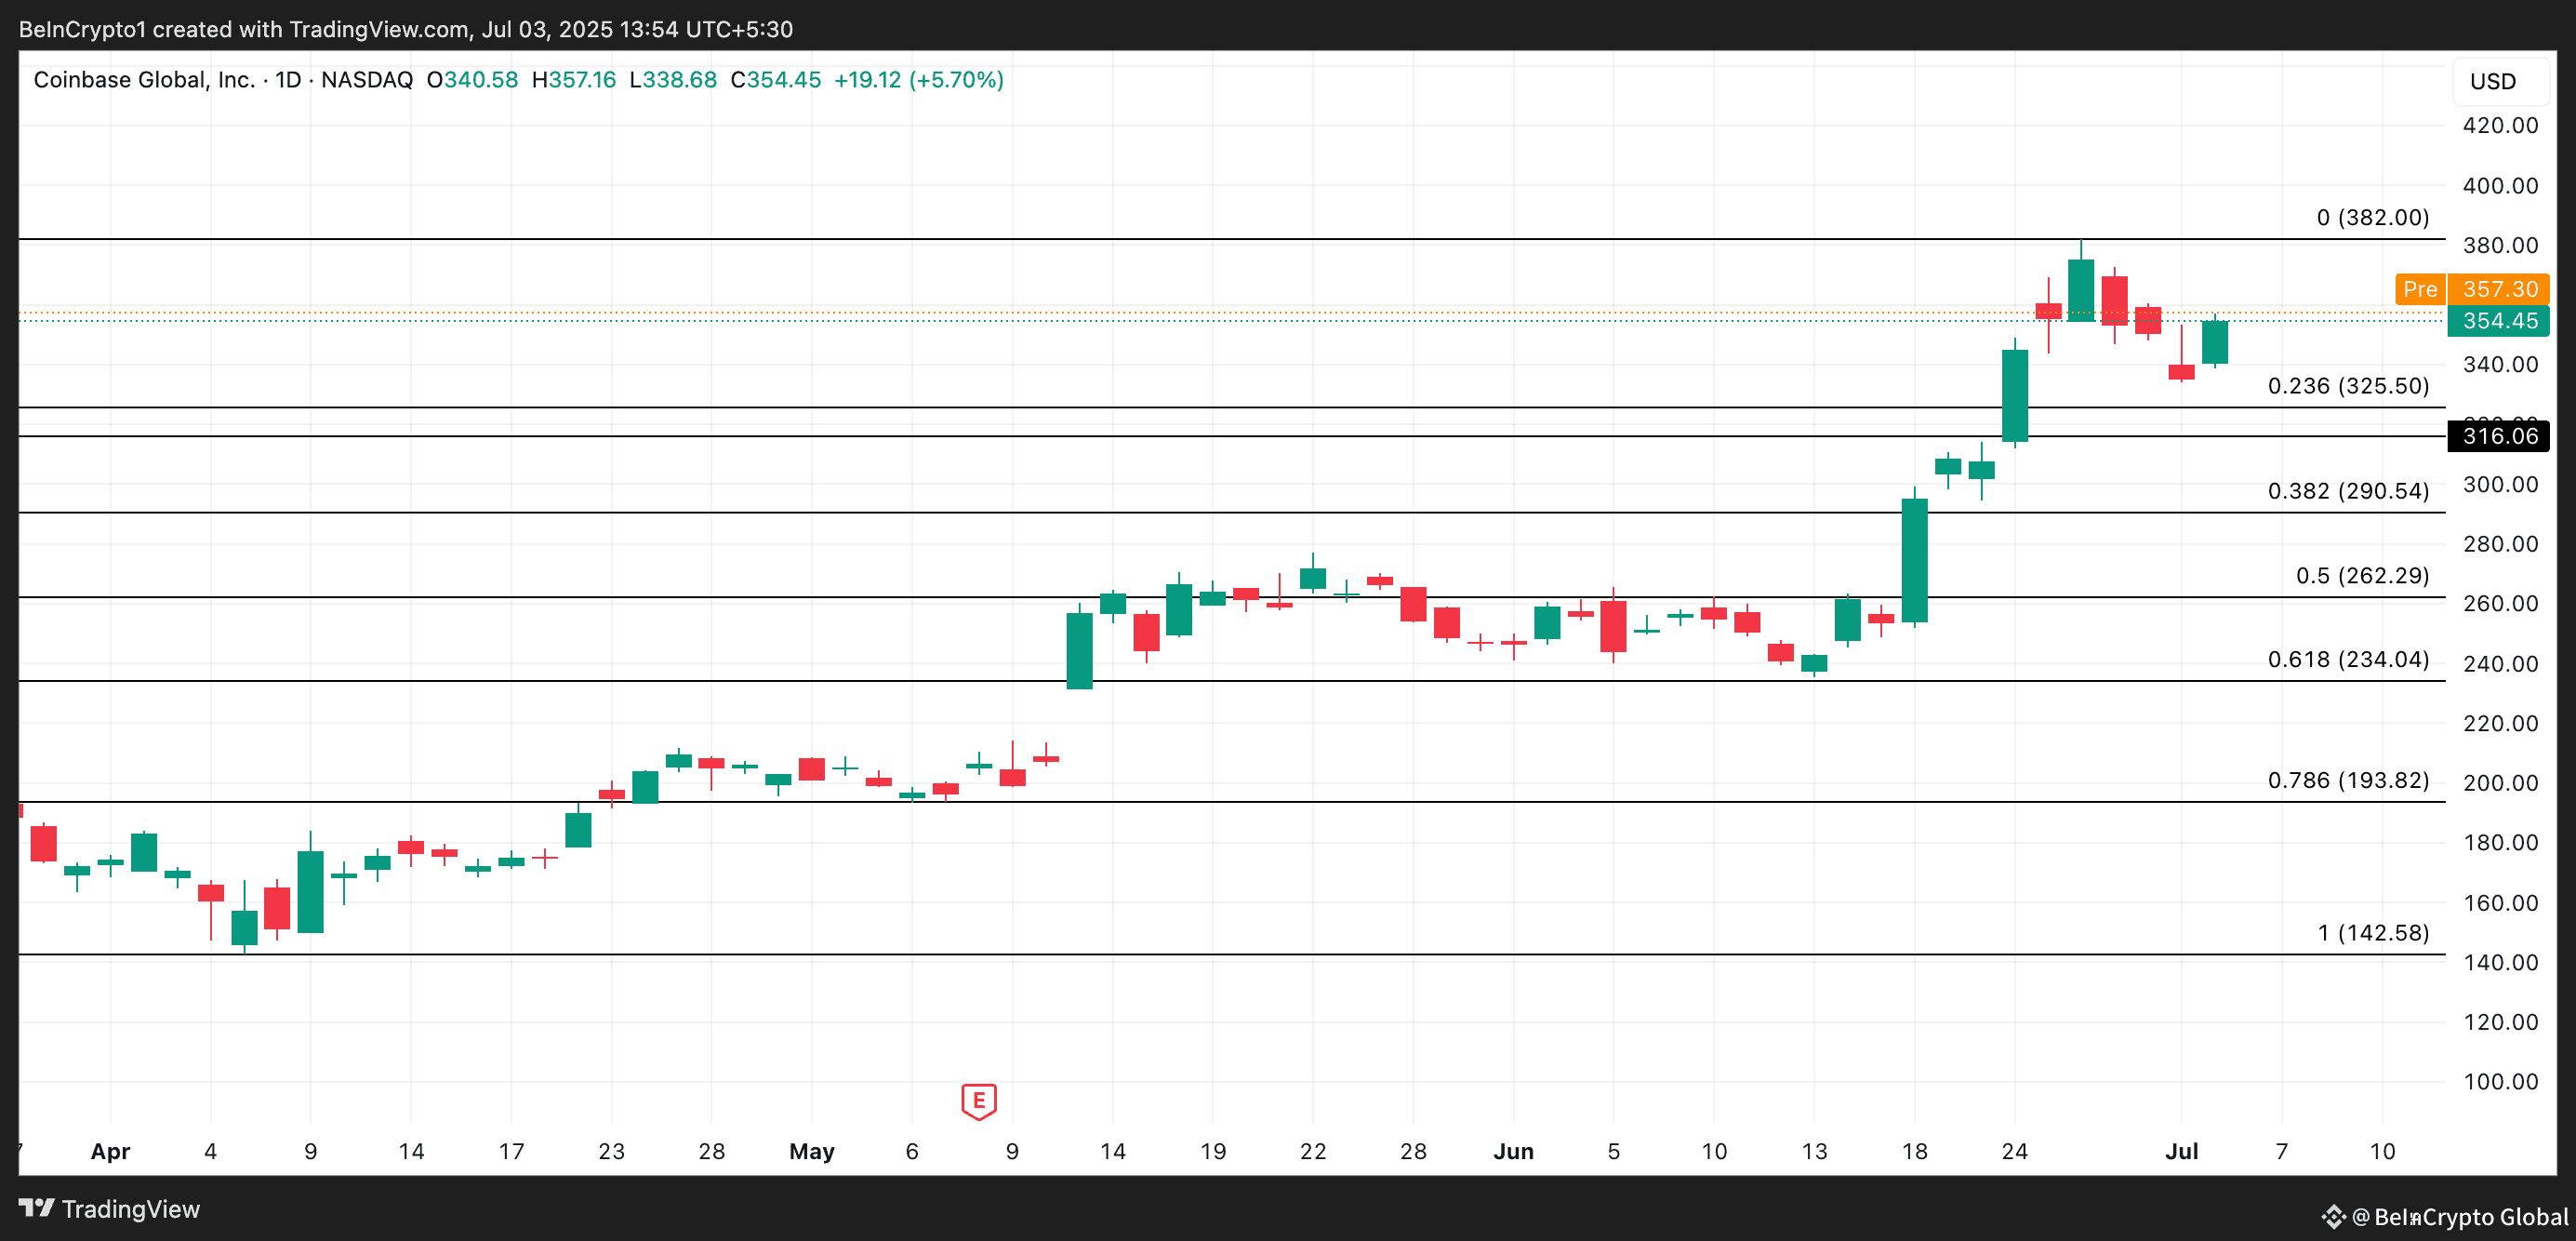Click the Apr date axis label
Viewport: 2576px width, 1241px height.
pyautogui.click(x=110, y=1151)
